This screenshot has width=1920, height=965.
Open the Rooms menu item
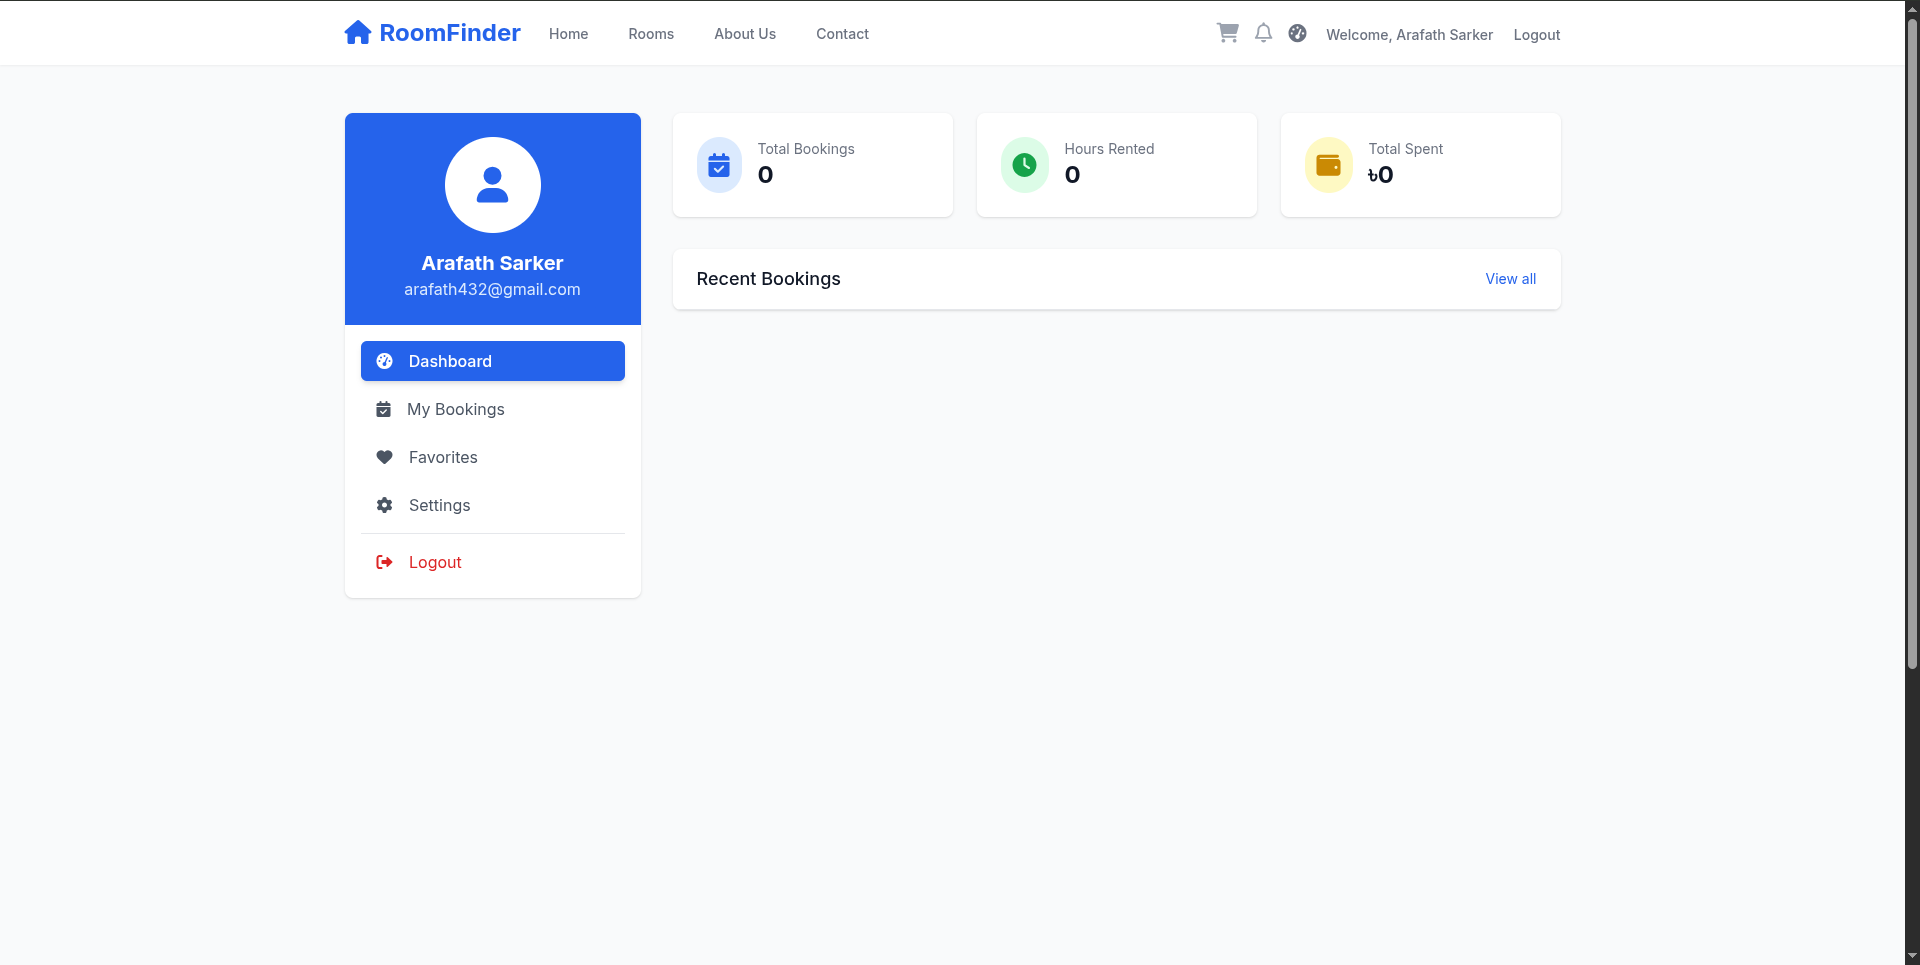tap(650, 33)
